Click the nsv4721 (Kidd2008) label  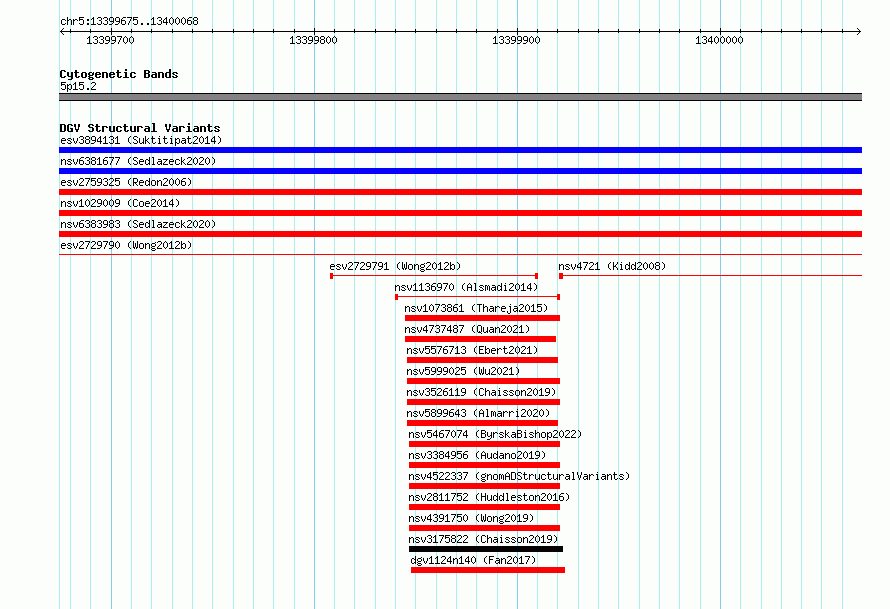click(612, 266)
